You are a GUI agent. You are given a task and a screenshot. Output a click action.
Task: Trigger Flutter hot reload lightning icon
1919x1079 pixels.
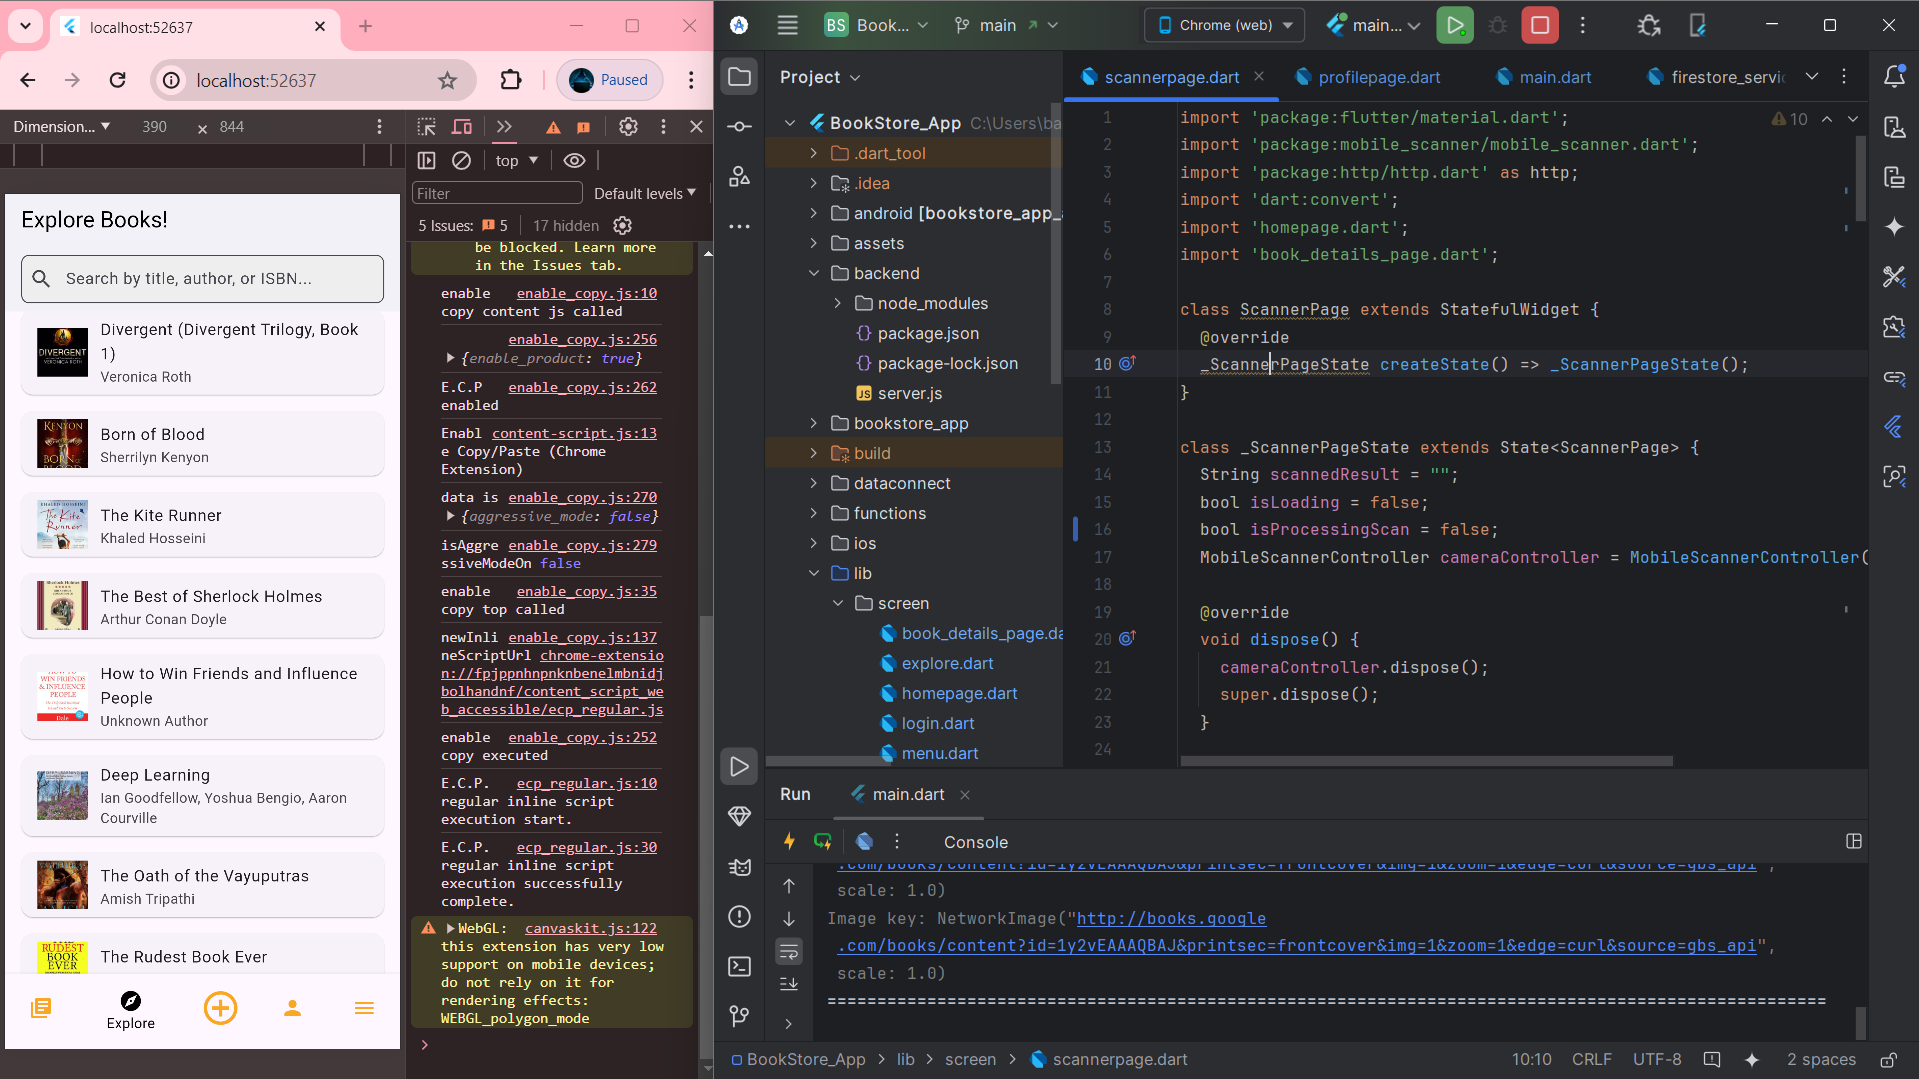tap(789, 841)
